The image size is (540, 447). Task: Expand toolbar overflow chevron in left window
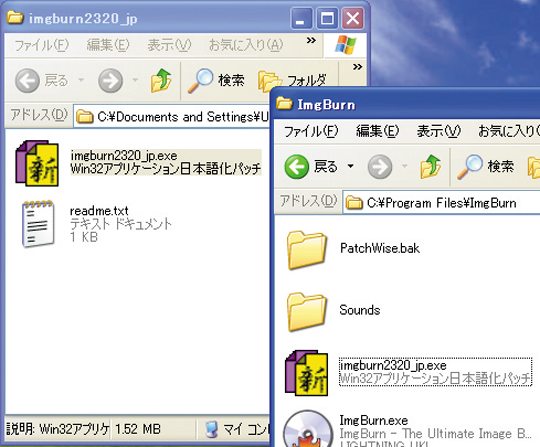357,67
